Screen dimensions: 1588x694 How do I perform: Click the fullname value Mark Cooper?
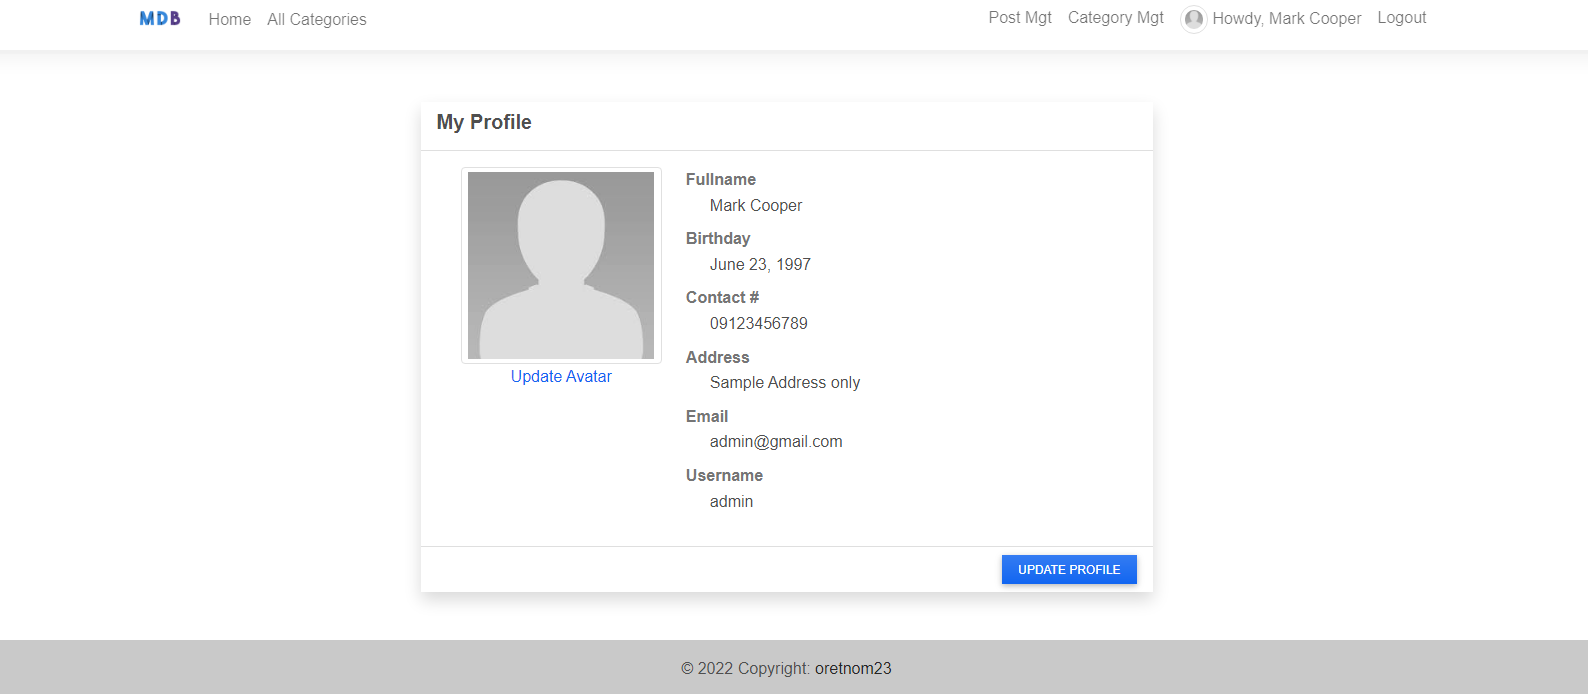tap(756, 206)
